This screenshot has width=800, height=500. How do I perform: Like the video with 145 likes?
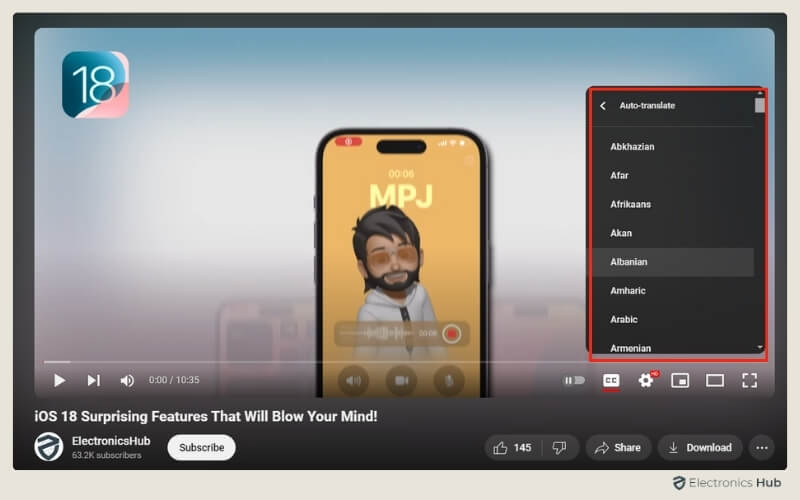(512, 448)
